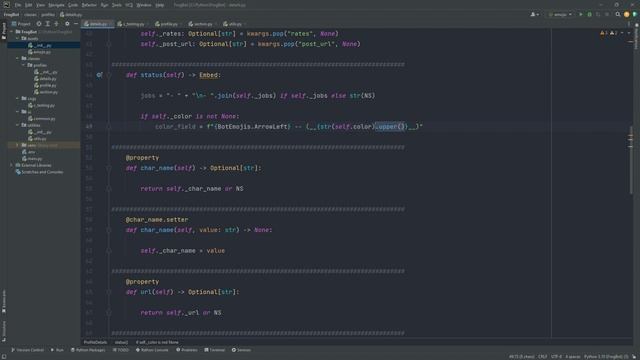
Task: Click the orange IDE updates icon
Action: click(x=627, y=14)
